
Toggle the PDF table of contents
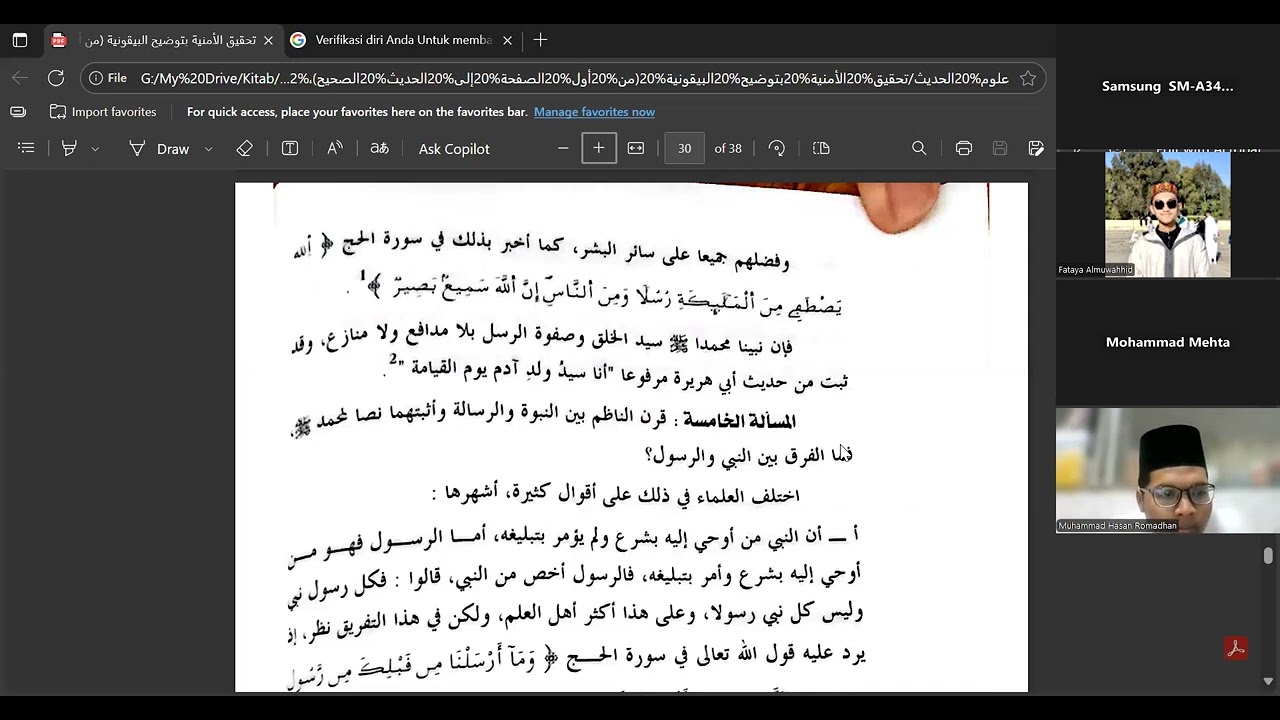26,148
